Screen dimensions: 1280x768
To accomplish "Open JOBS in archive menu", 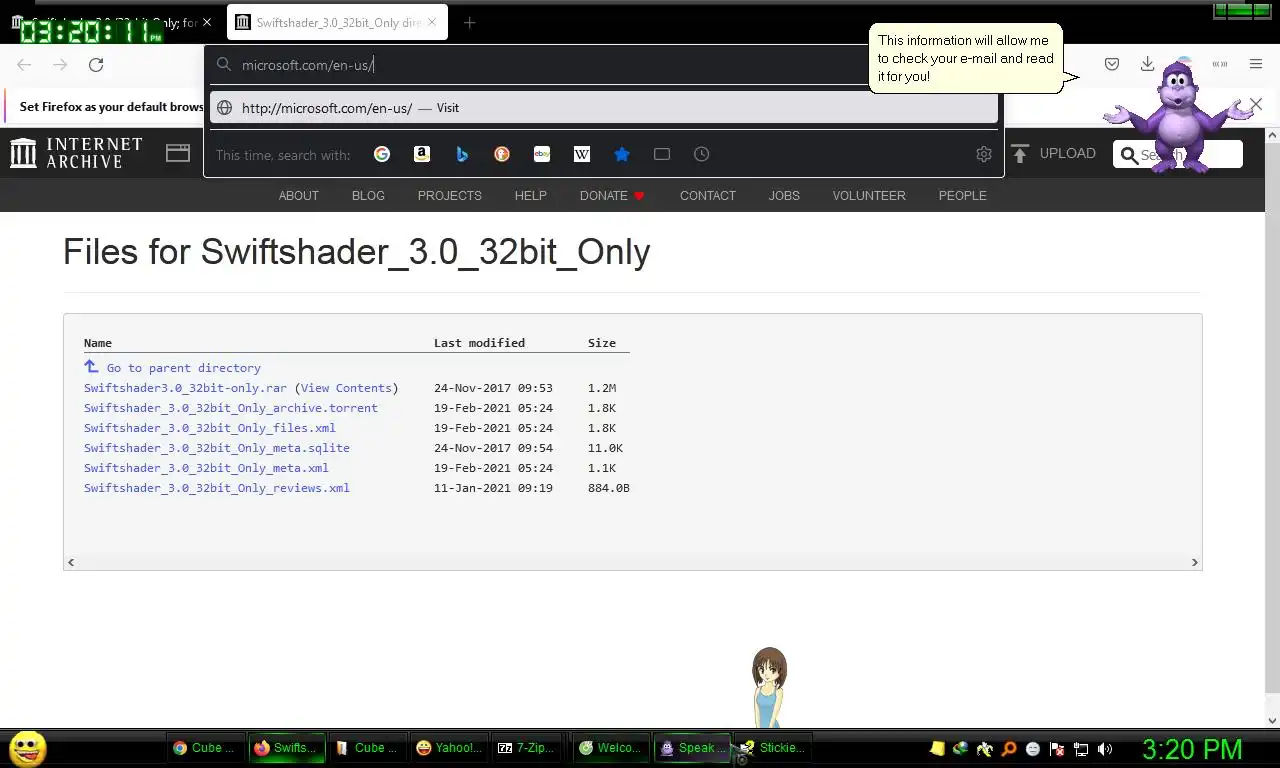I will point(784,196).
